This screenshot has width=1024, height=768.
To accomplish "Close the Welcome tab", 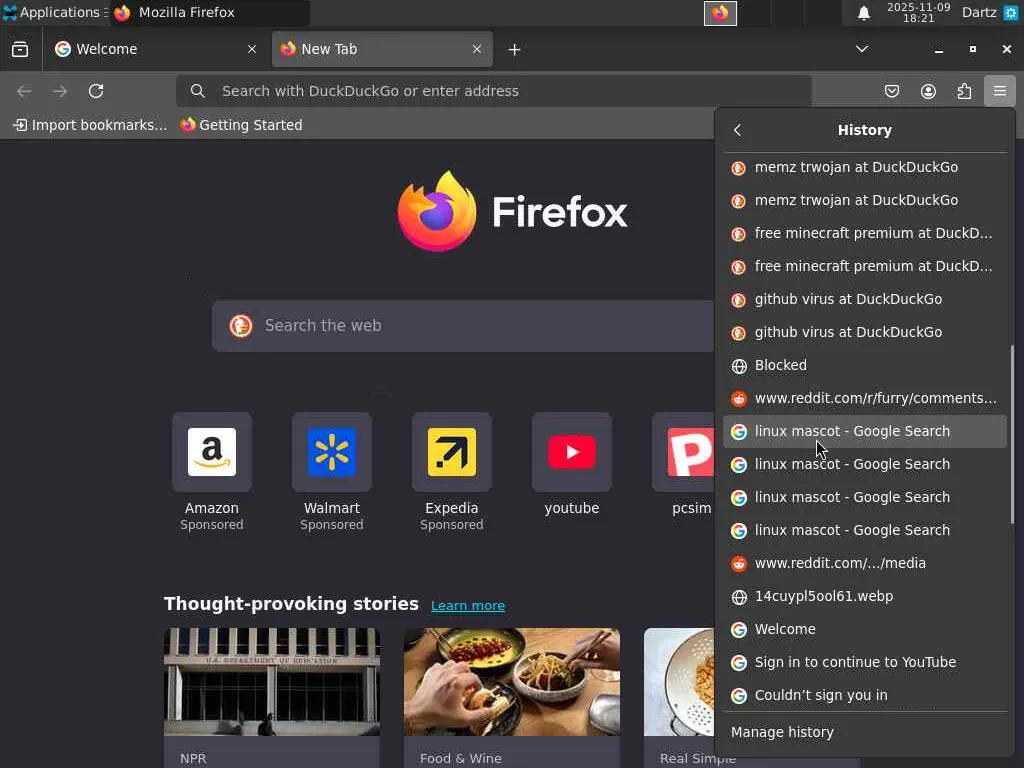I will (251, 49).
